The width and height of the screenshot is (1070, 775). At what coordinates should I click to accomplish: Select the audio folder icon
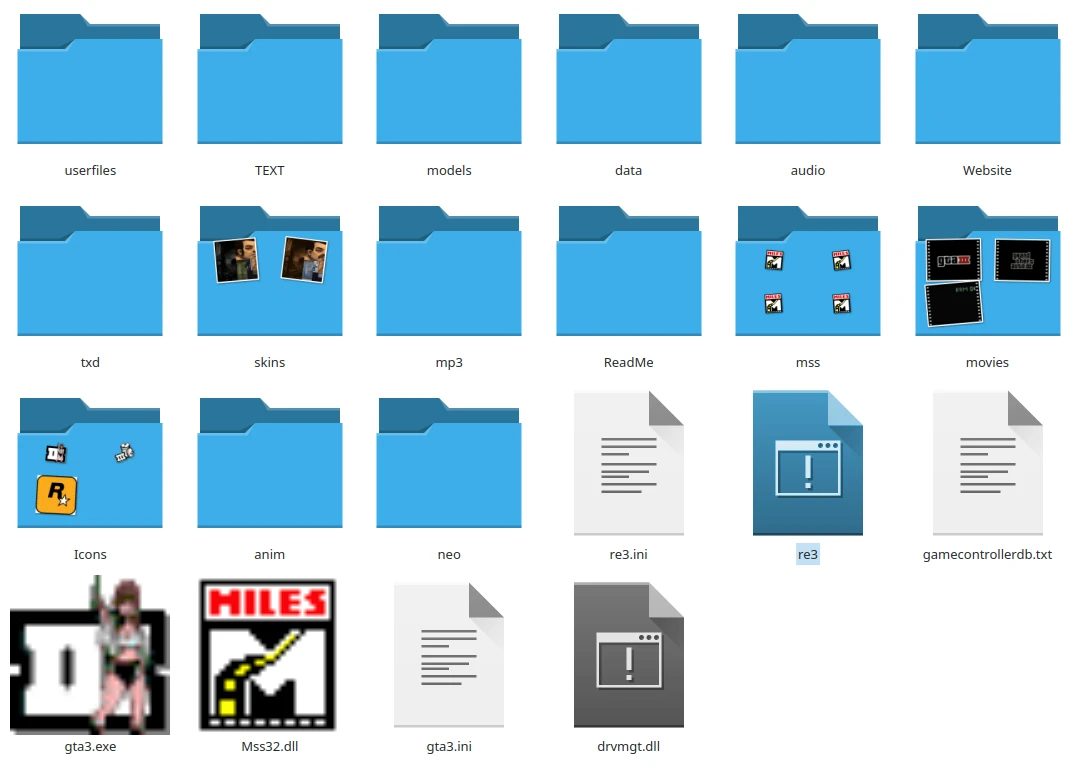coord(808,79)
